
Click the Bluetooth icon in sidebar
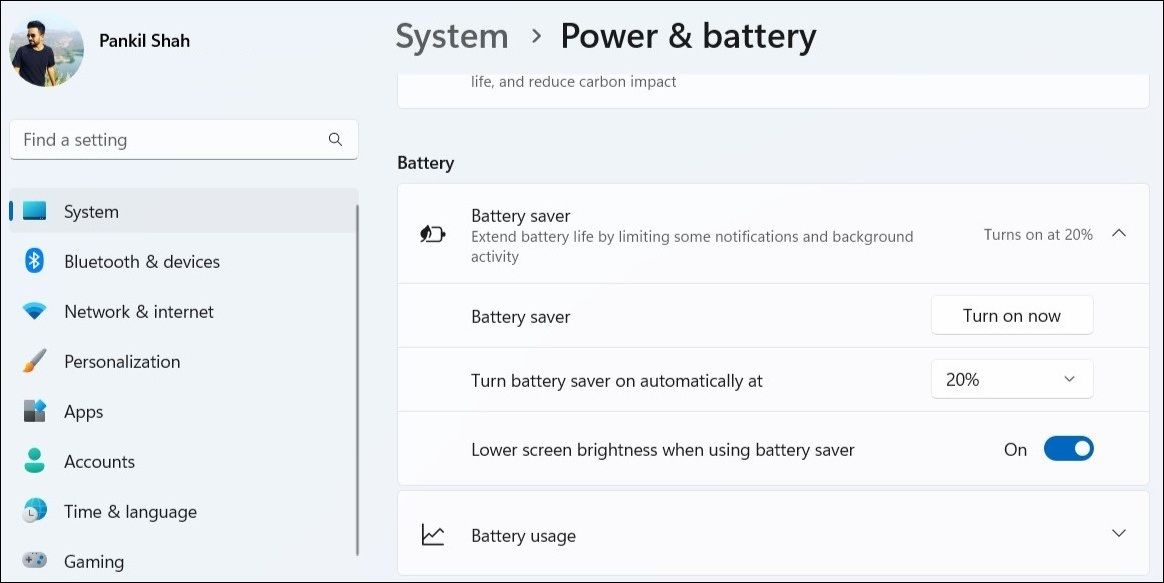(35, 262)
